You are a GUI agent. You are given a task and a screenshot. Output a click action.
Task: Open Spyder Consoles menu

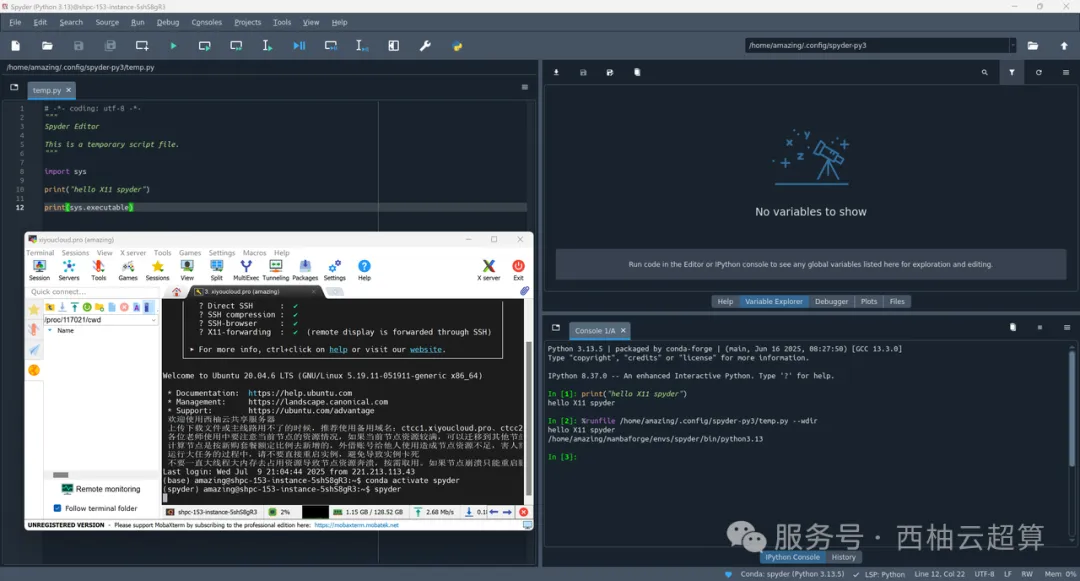(207, 22)
